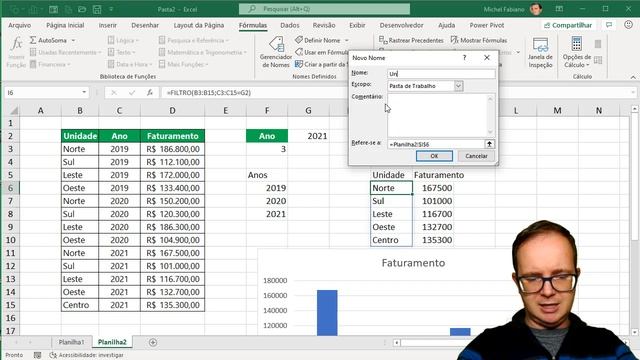The height and width of the screenshot is (360, 640).
Task: Click Mostrar Fórmulas icon
Action: point(455,40)
